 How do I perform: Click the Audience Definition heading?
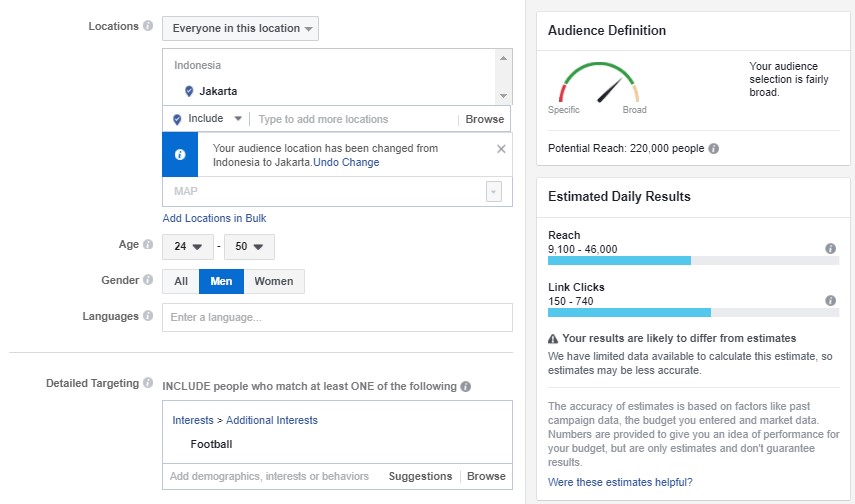tap(607, 31)
